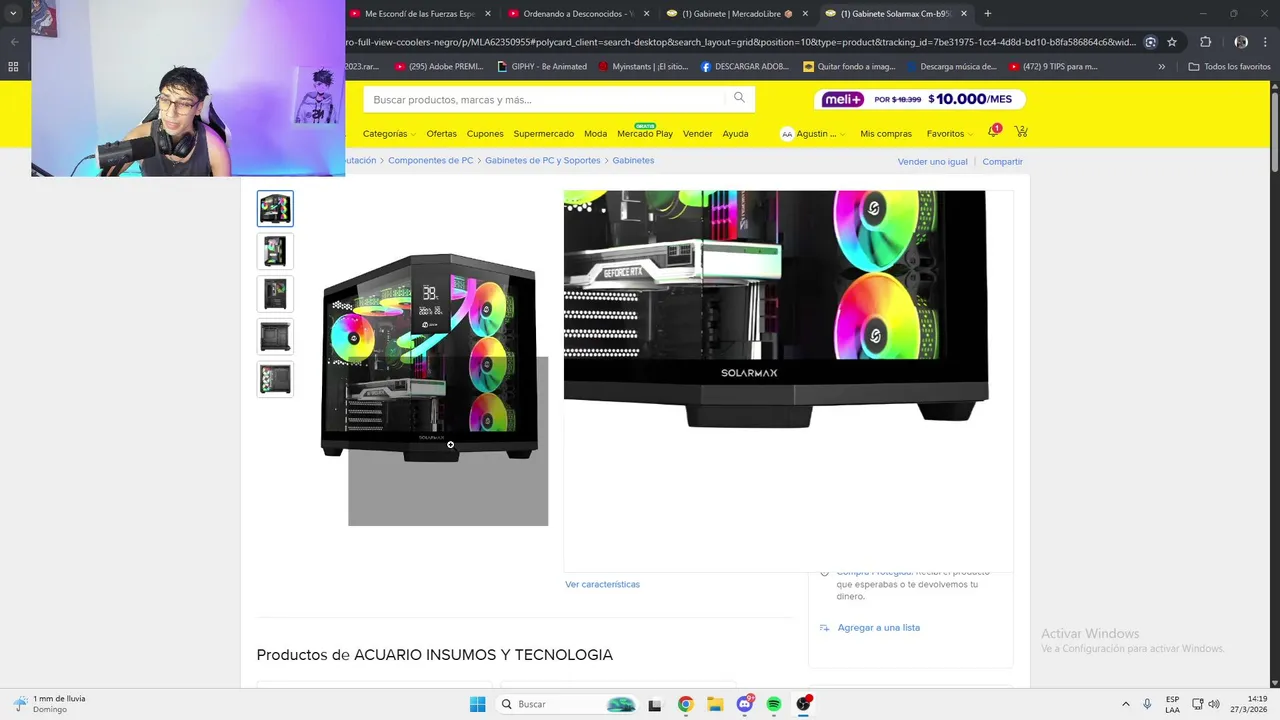Click the network icon in system tray
The image size is (1280, 720).
pos(1198,704)
